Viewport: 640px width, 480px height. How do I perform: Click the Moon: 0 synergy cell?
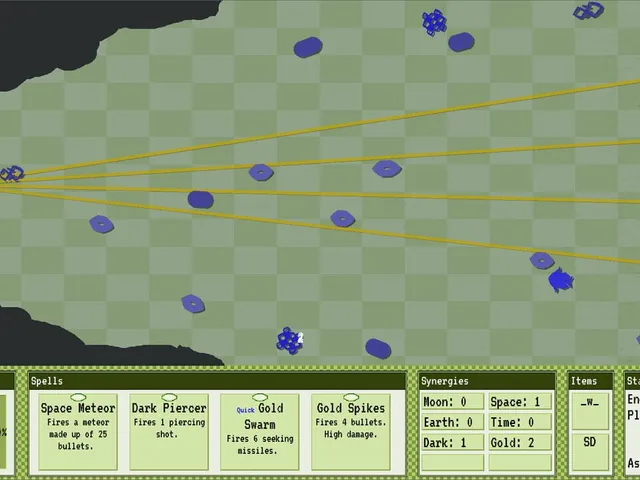[x=452, y=402]
